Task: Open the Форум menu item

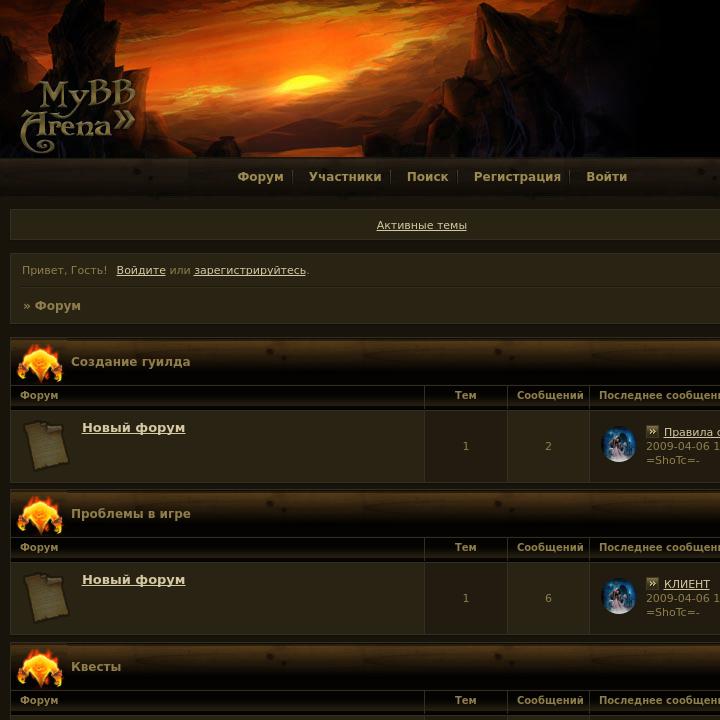Action: click(260, 177)
